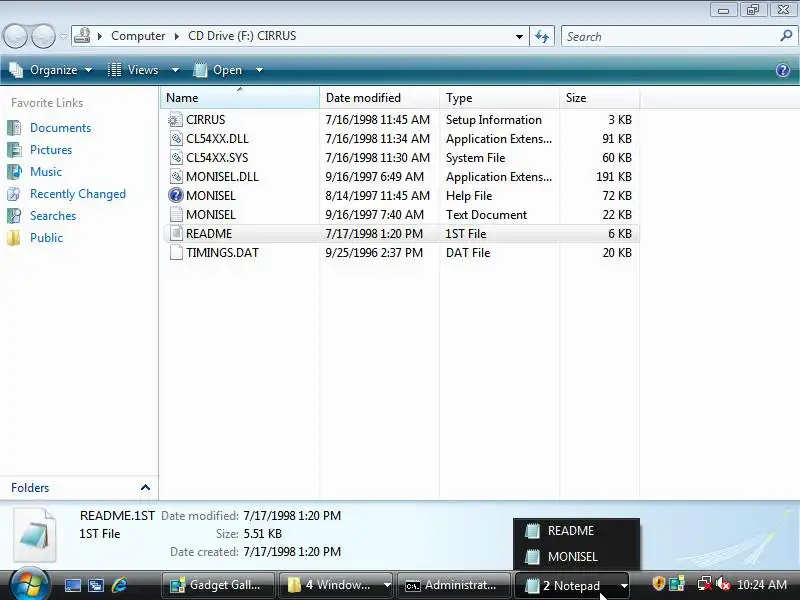The width and height of the screenshot is (800, 600).
Task: Sort by the Type column header
Action: coord(499,97)
